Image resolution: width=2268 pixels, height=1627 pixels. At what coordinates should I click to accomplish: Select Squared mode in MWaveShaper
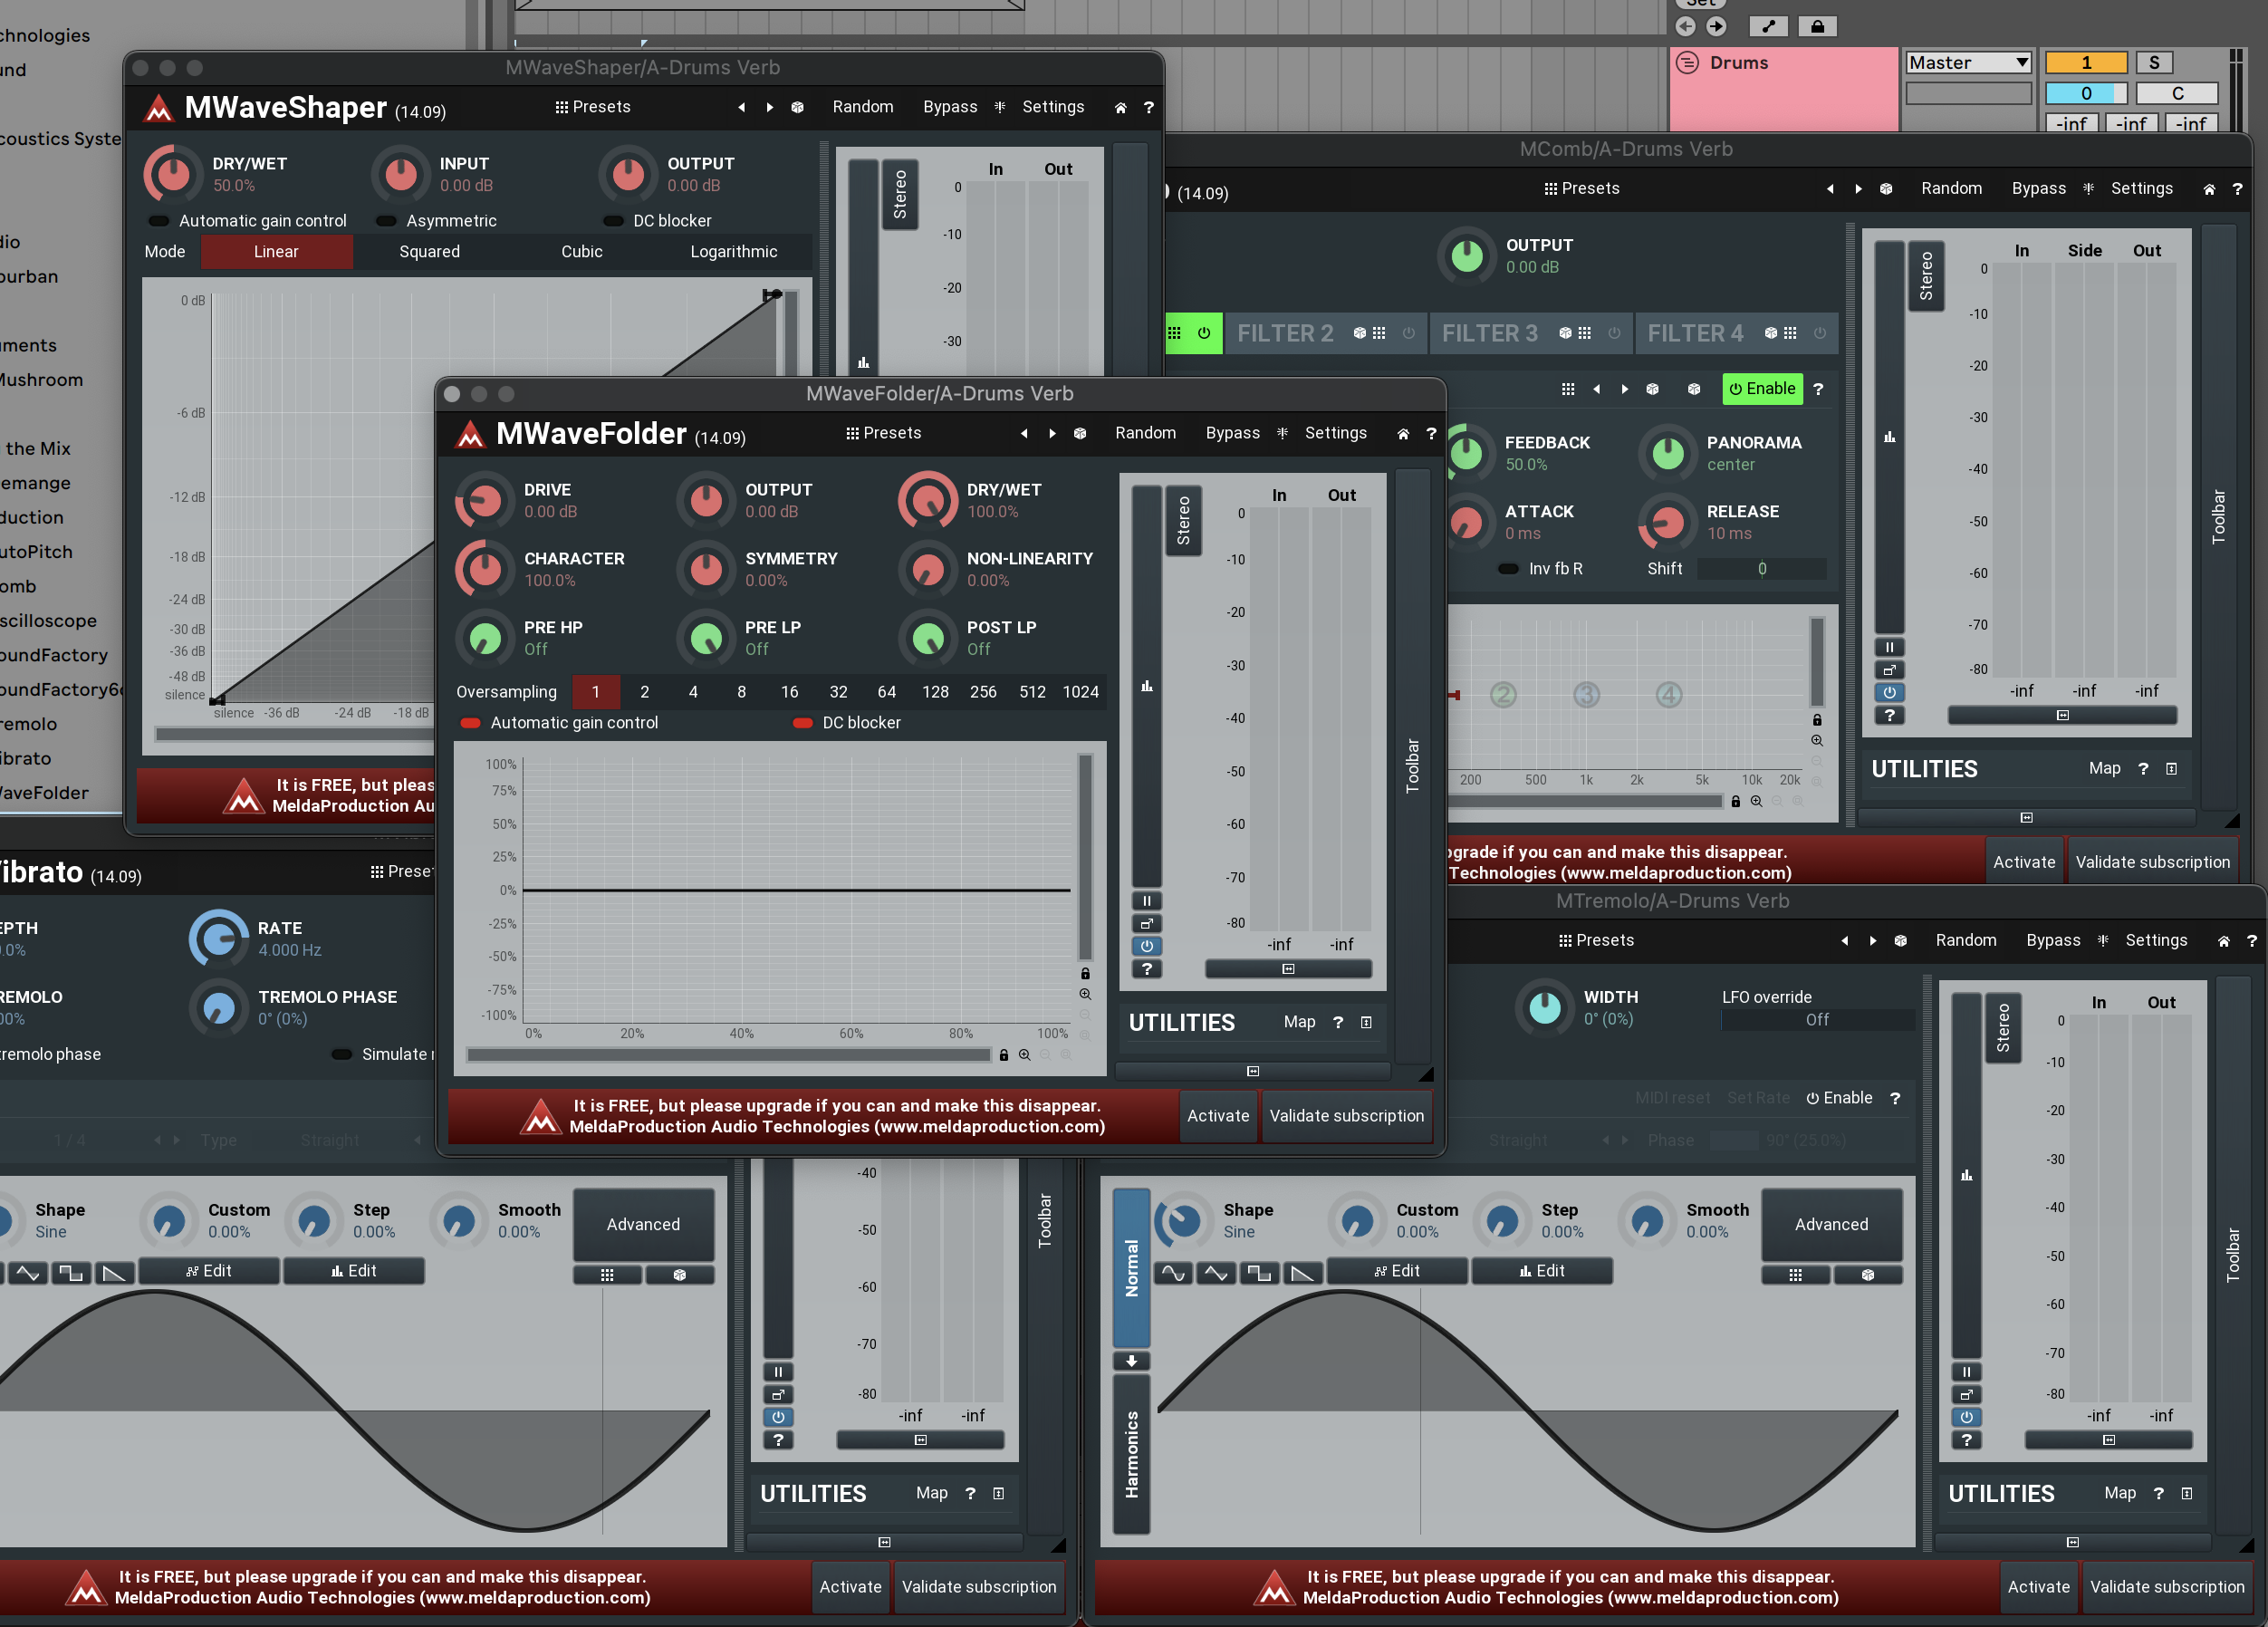click(x=430, y=252)
